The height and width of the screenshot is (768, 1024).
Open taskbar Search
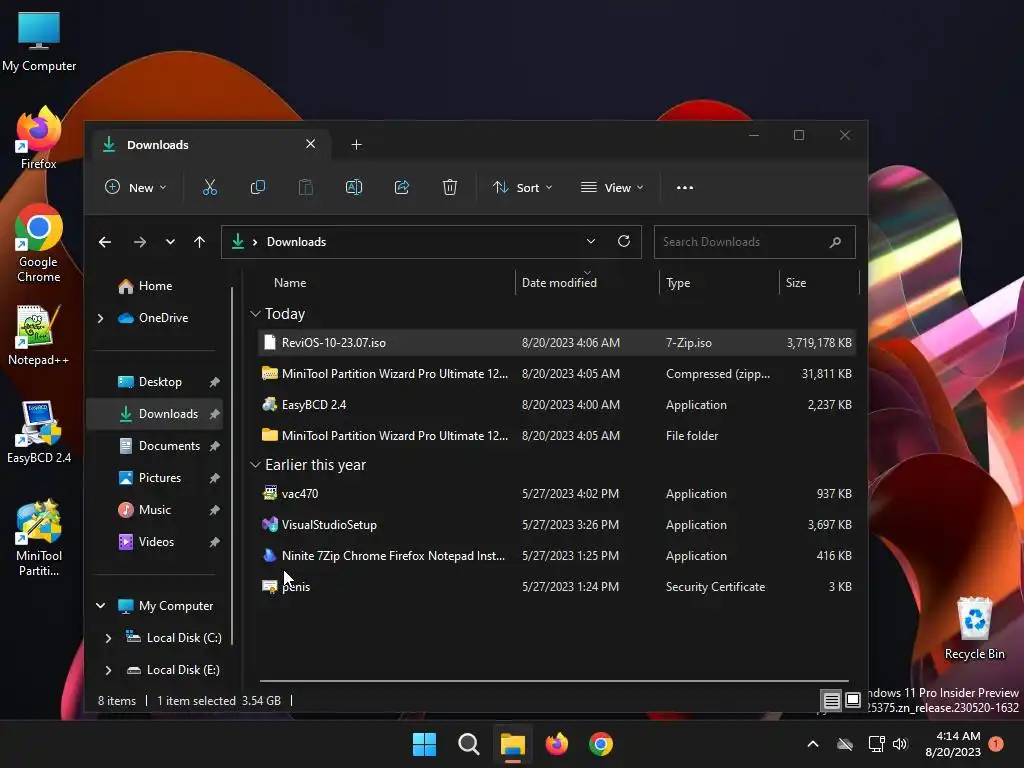coord(468,744)
